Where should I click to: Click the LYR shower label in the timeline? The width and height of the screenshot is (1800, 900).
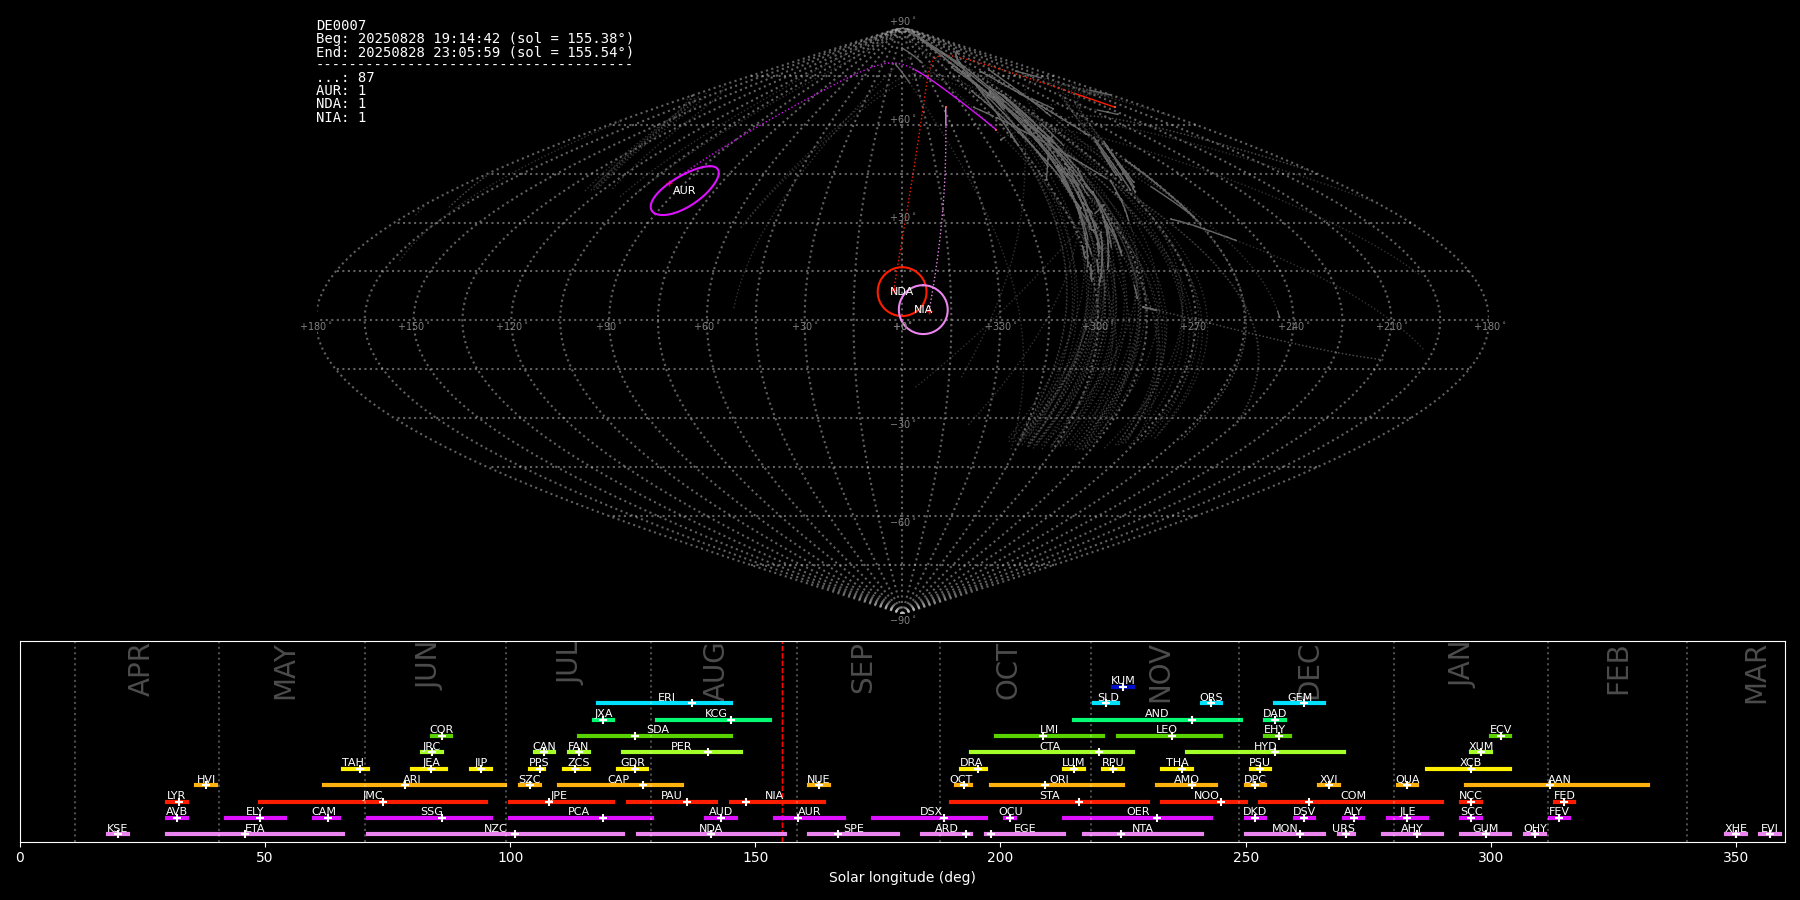pos(176,795)
